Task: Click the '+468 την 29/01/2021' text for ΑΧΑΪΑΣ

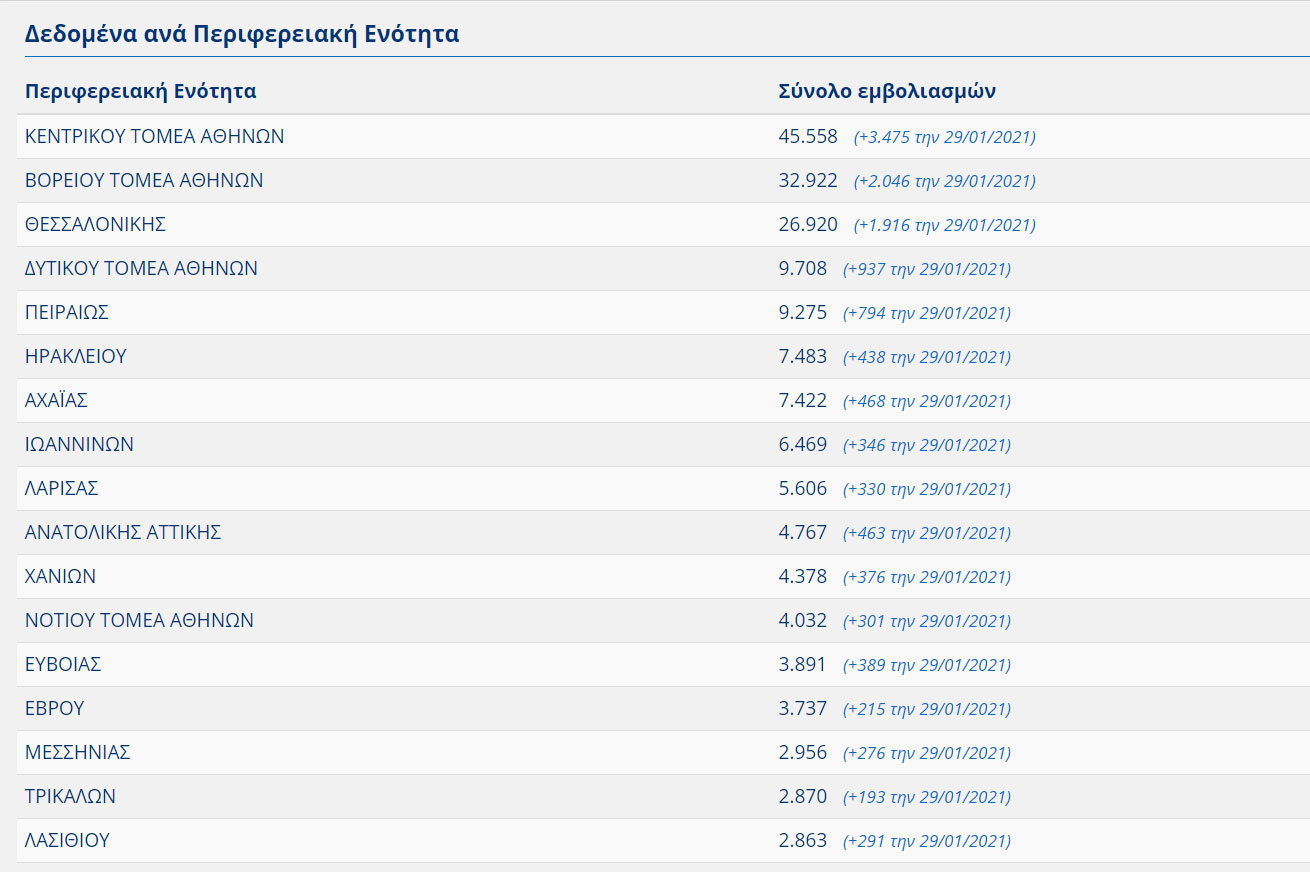Action: [926, 402]
